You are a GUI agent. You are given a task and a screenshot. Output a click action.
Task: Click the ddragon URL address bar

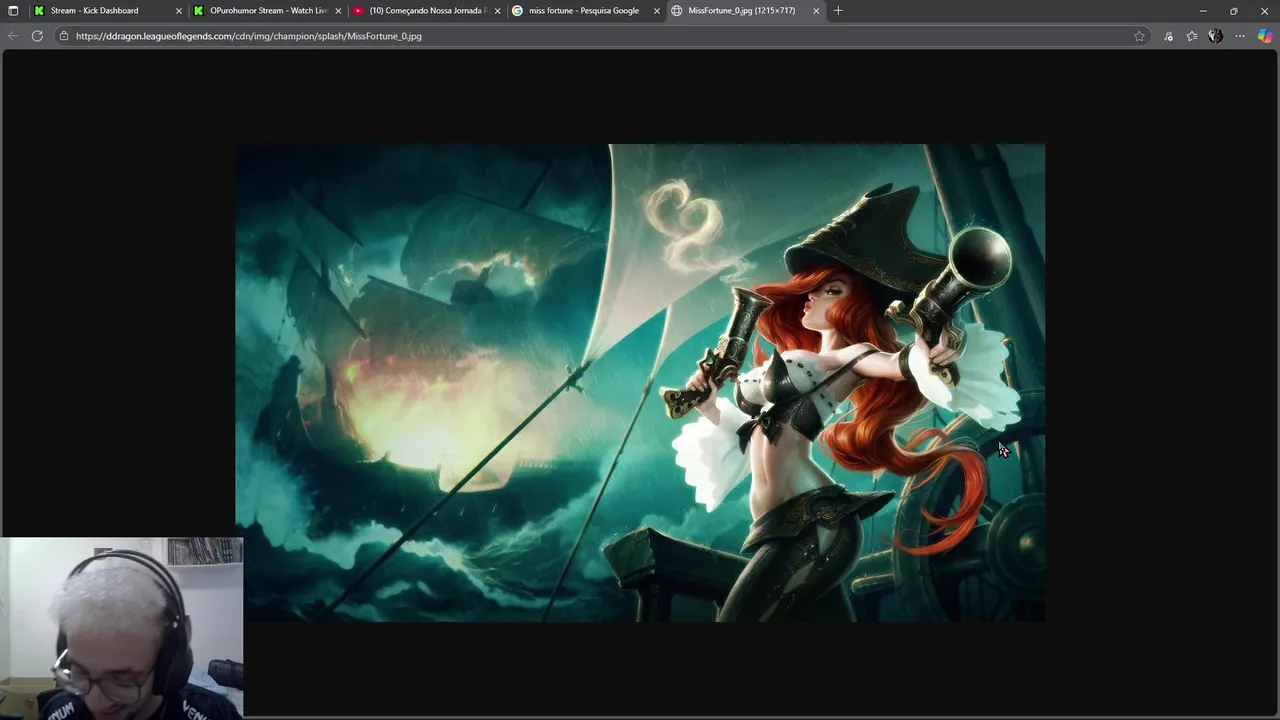(x=600, y=36)
